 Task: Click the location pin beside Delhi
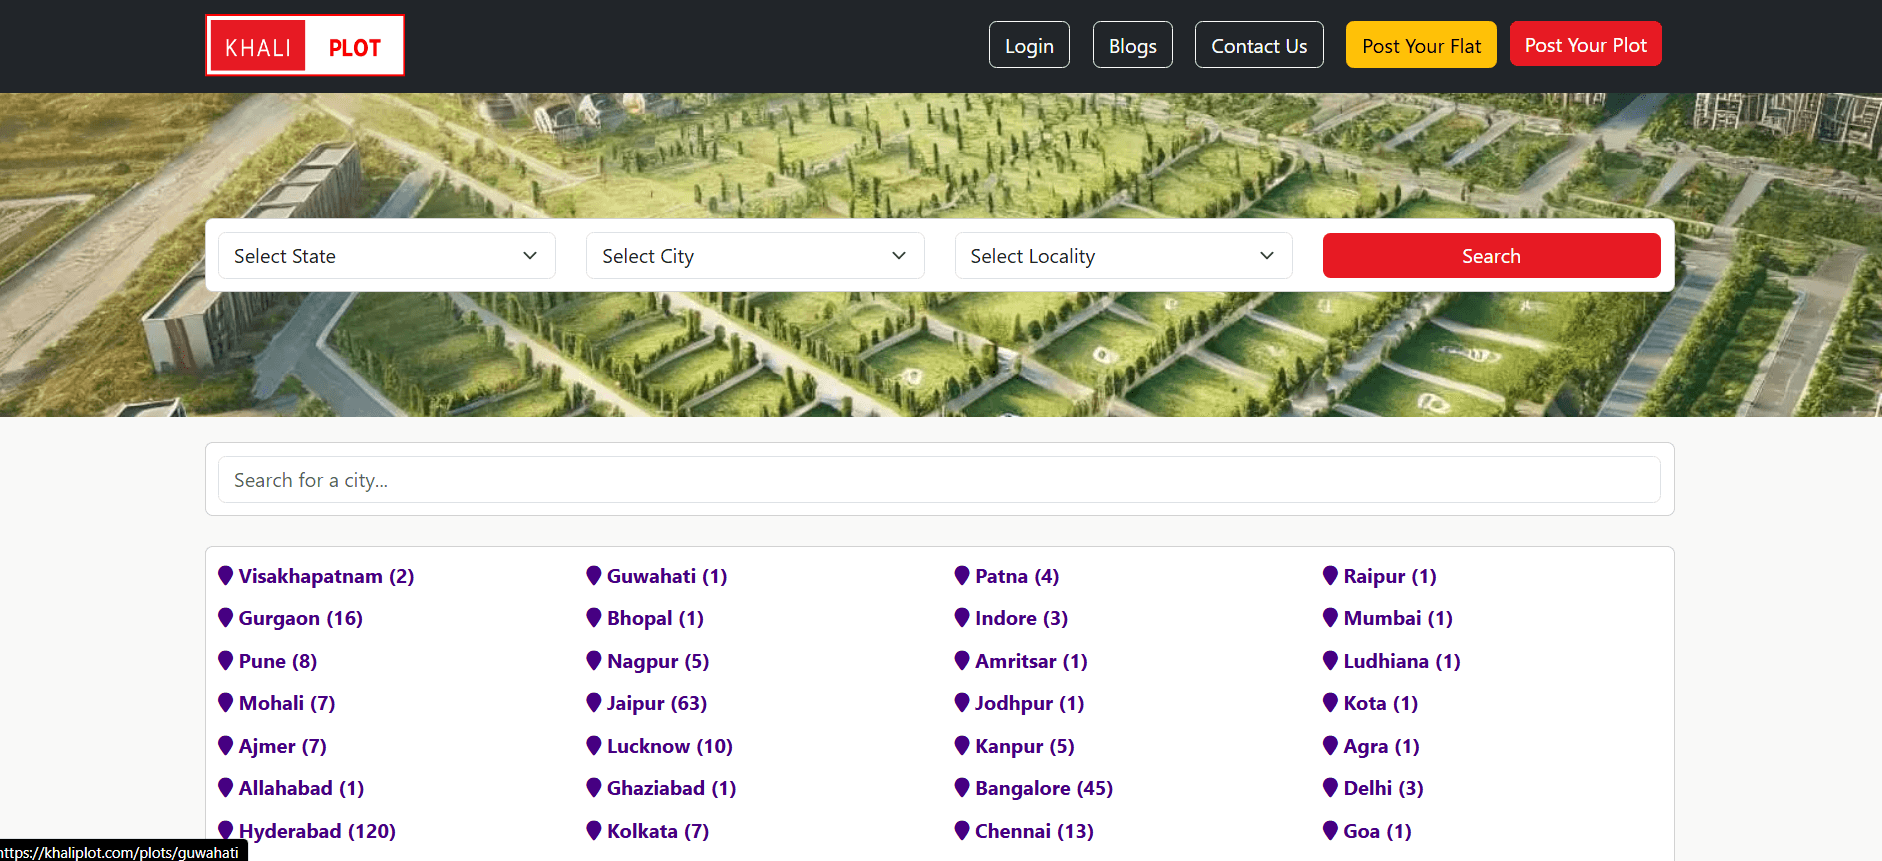pyautogui.click(x=1330, y=787)
